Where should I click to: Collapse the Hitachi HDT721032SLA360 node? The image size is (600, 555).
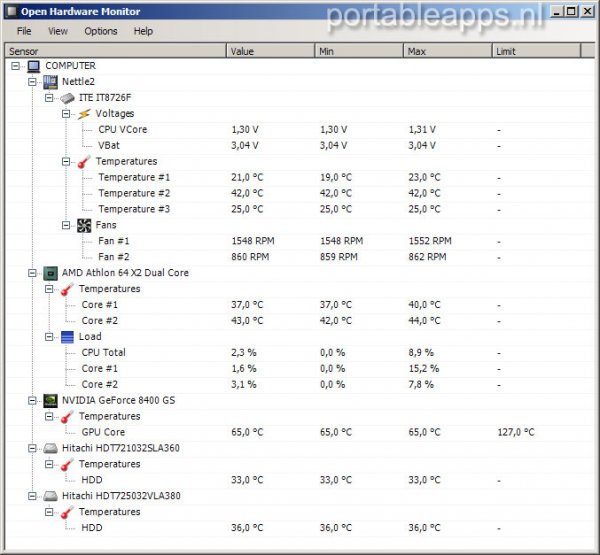(32, 449)
